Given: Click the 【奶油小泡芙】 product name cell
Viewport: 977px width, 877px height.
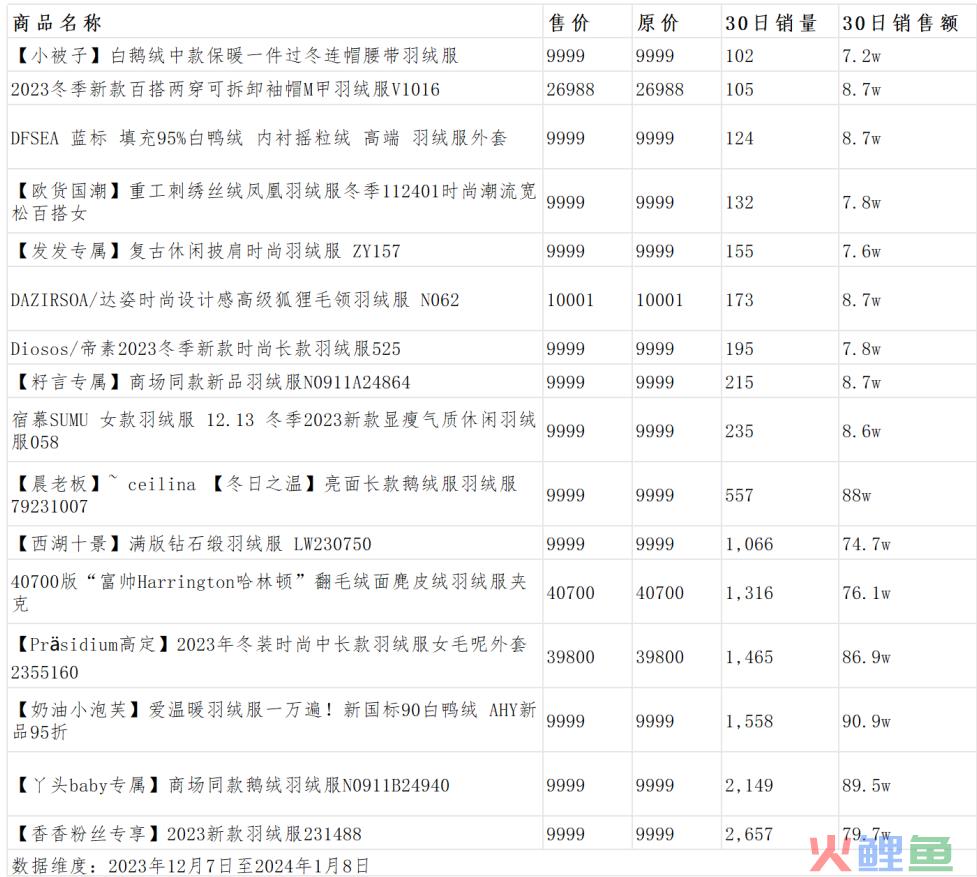Looking at the screenshot, I should pos(272,720).
